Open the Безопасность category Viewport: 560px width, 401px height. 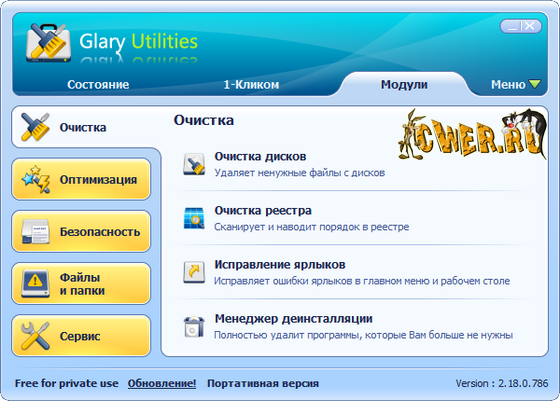tap(81, 231)
